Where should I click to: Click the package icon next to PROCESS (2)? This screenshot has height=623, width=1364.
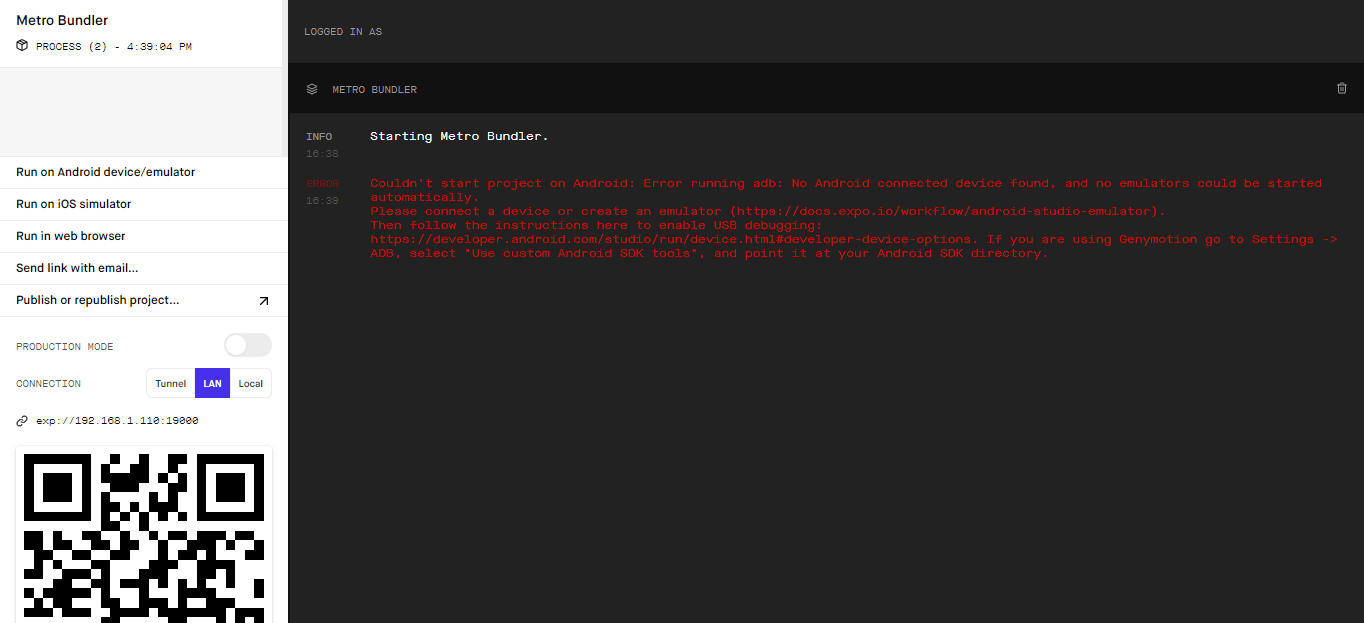coord(21,45)
